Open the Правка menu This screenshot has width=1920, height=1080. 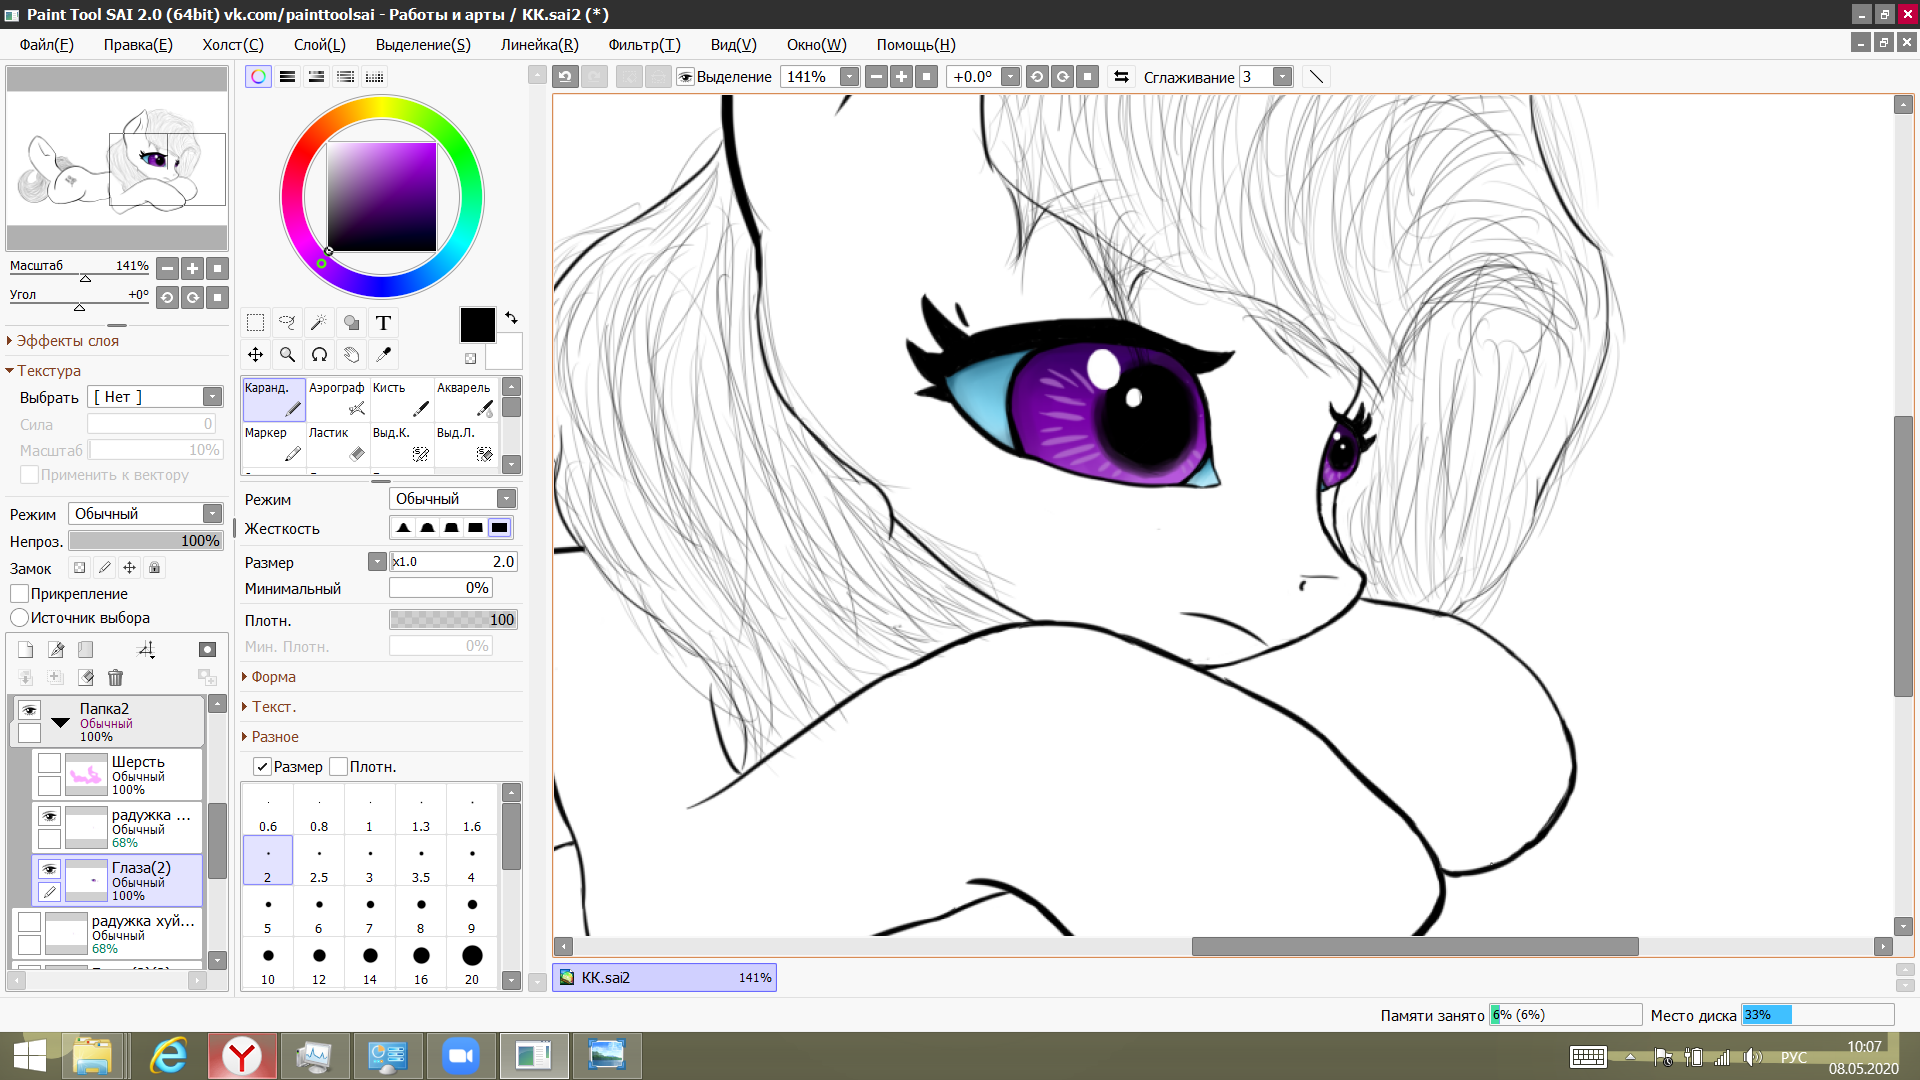click(138, 45)
